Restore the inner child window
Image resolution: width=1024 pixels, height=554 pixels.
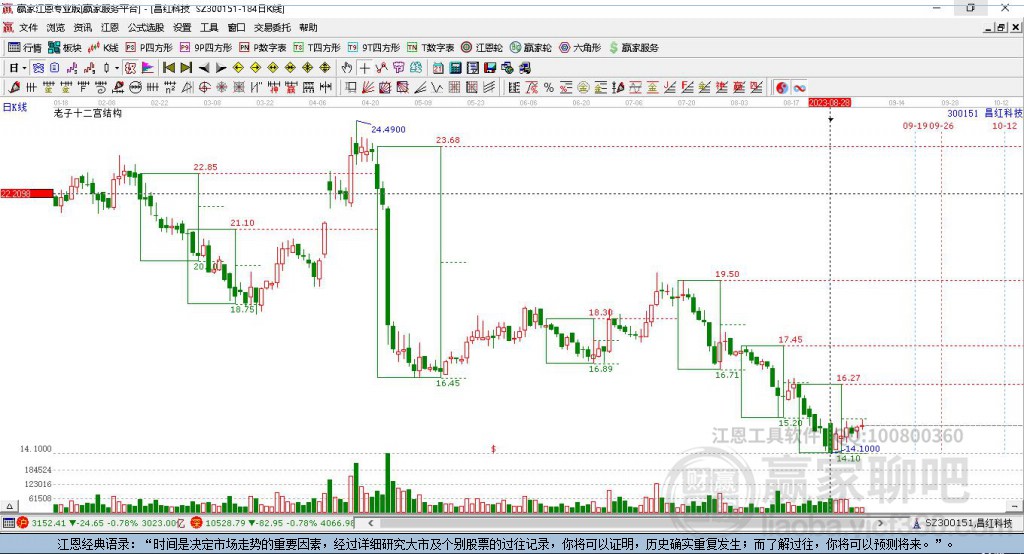click(1001, 27)
